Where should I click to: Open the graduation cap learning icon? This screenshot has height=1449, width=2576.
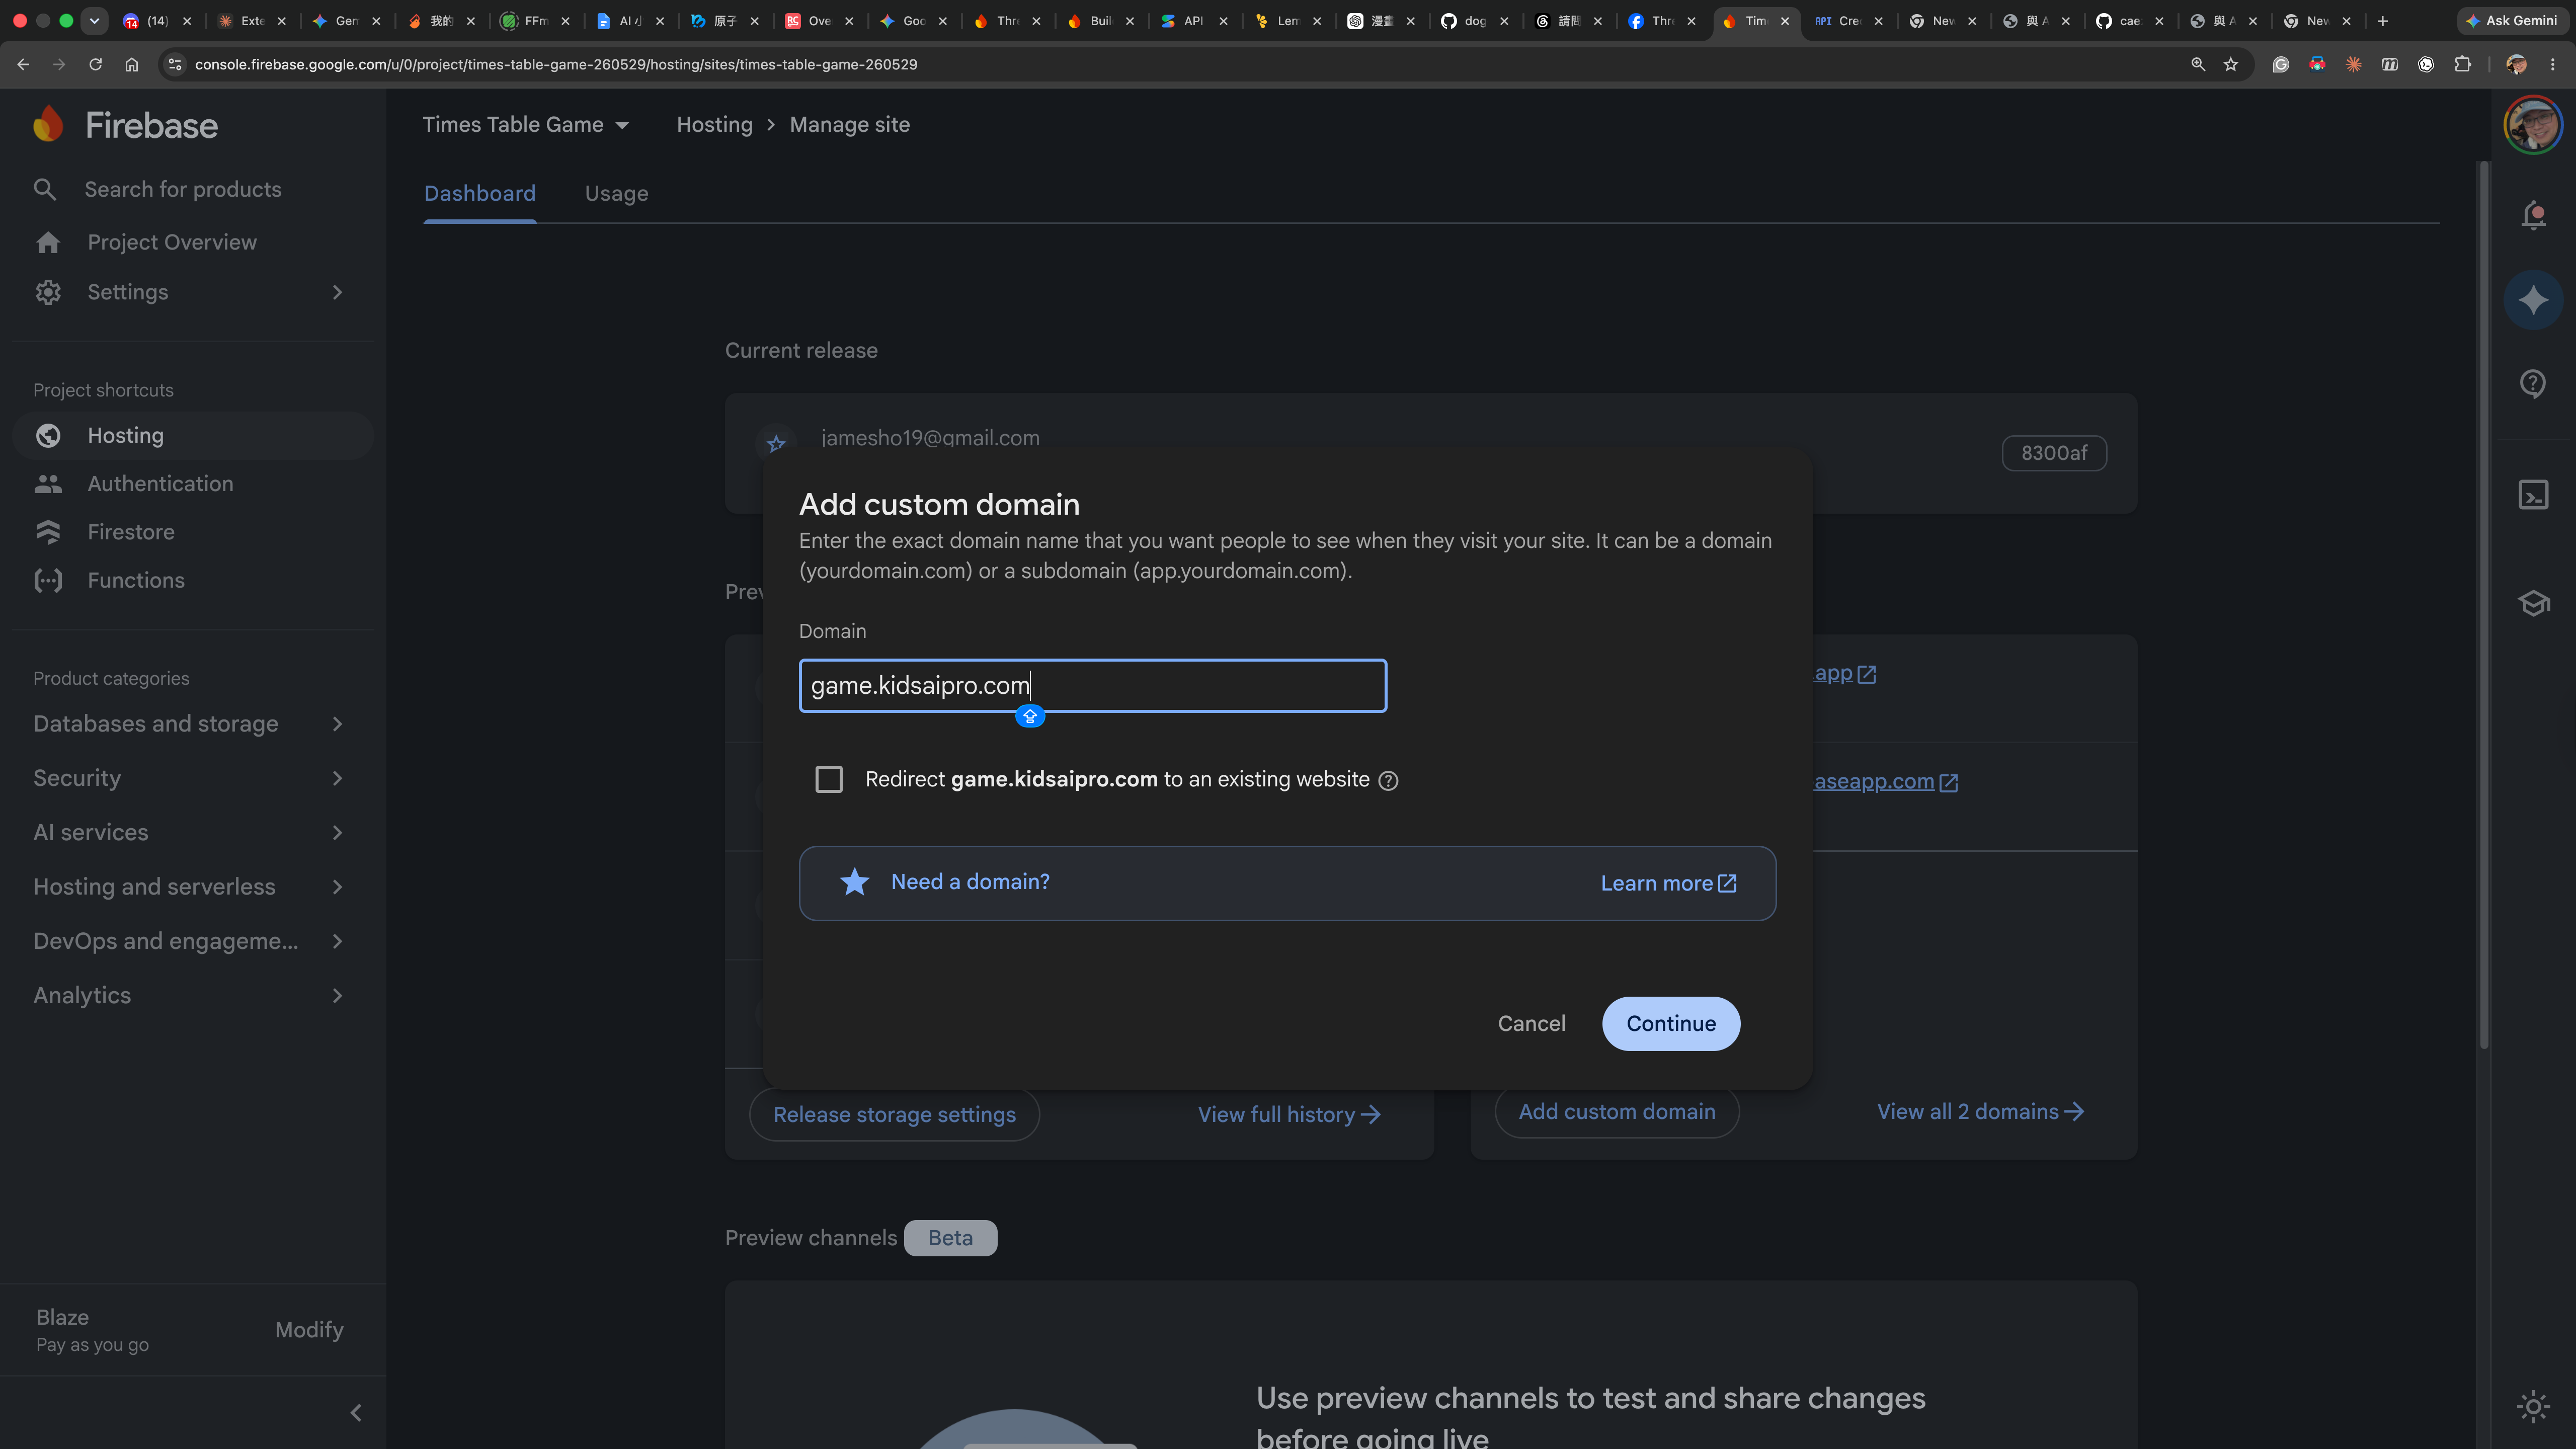[2533, 603]
